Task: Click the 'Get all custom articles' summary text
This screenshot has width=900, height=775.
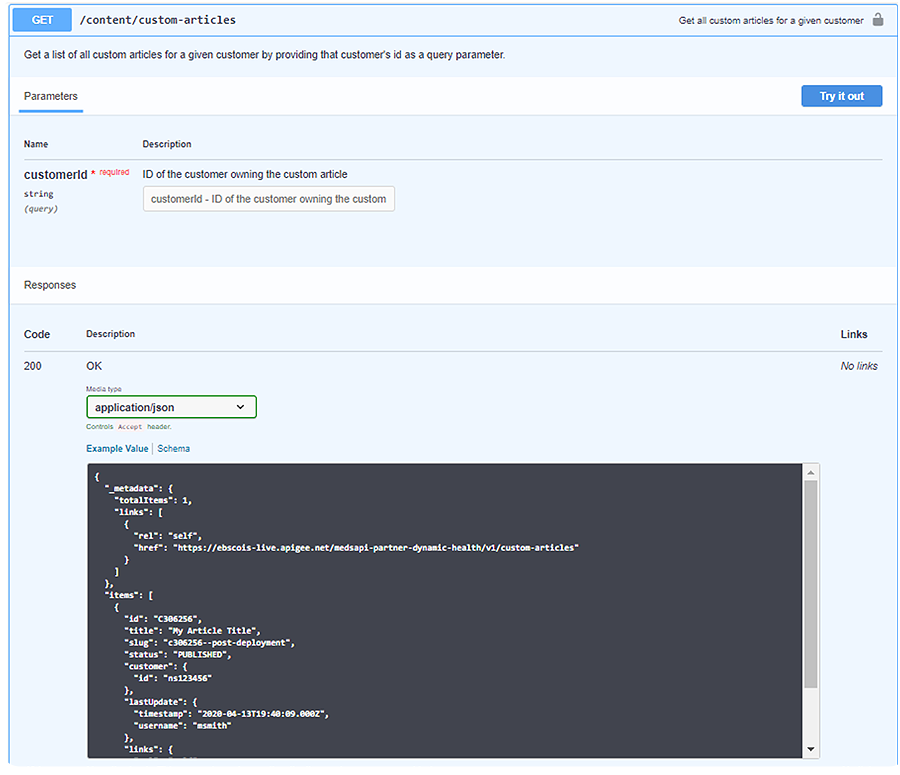Action: click(770, 20)
